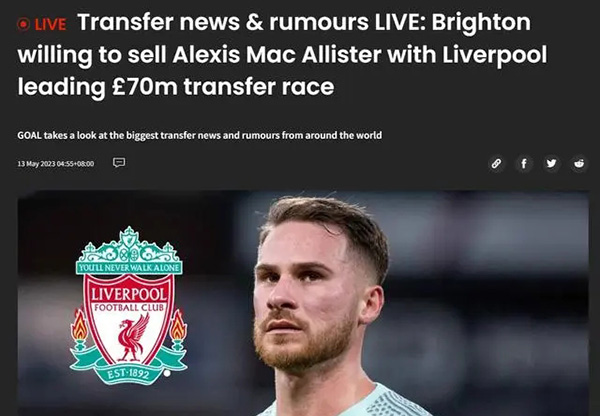This screenshot has height=416, width=600.
Task: Share the article on Reddit
Action: (579, 163)
